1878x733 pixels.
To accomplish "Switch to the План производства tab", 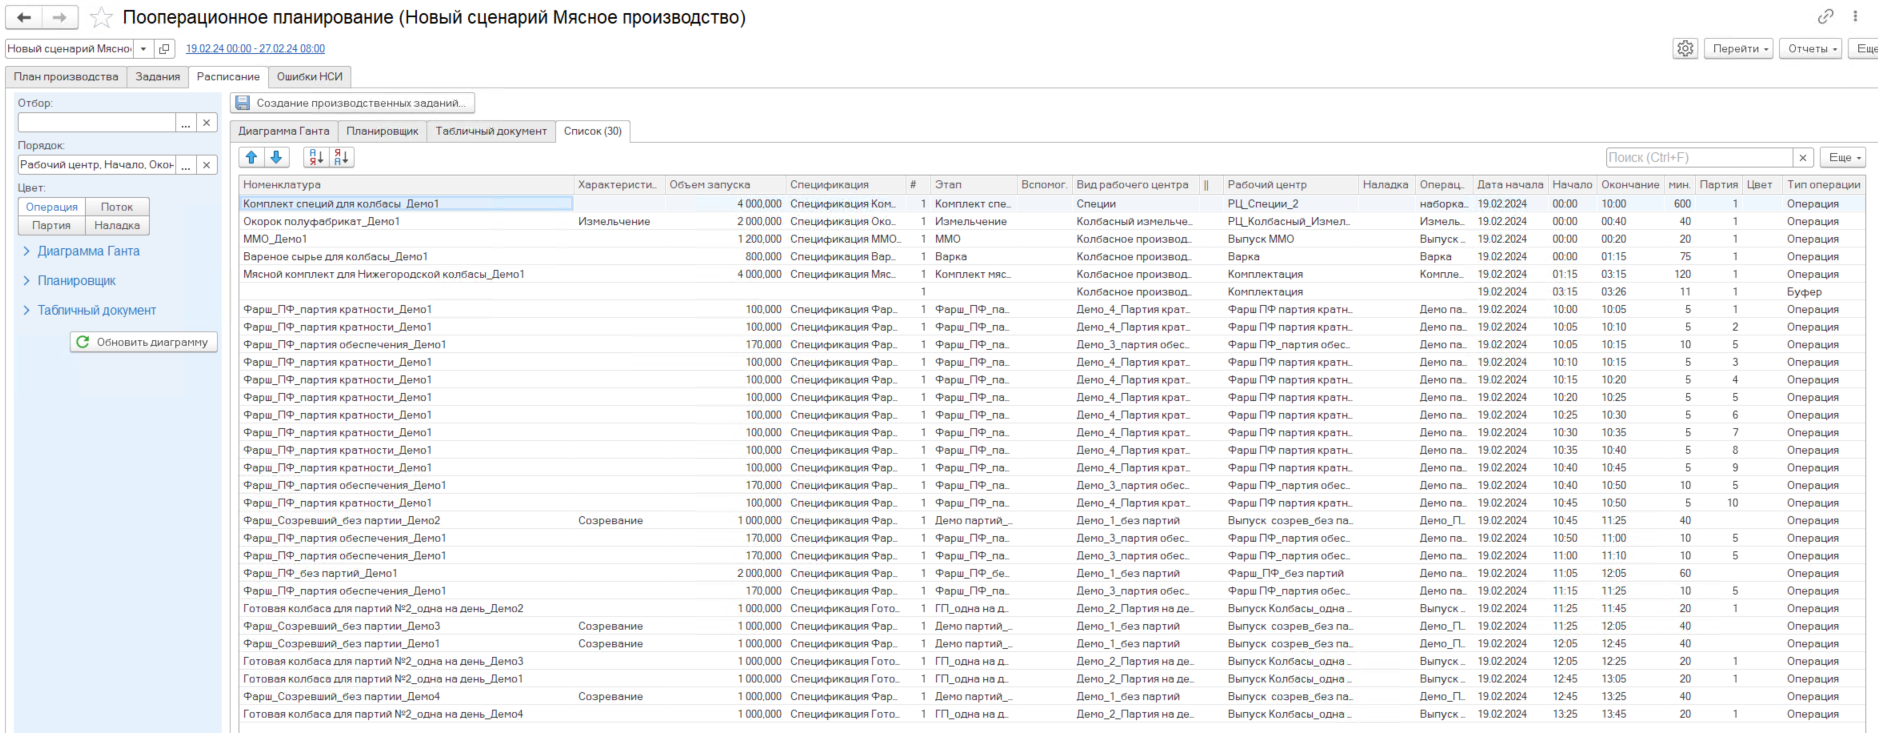I will (66, 76).
